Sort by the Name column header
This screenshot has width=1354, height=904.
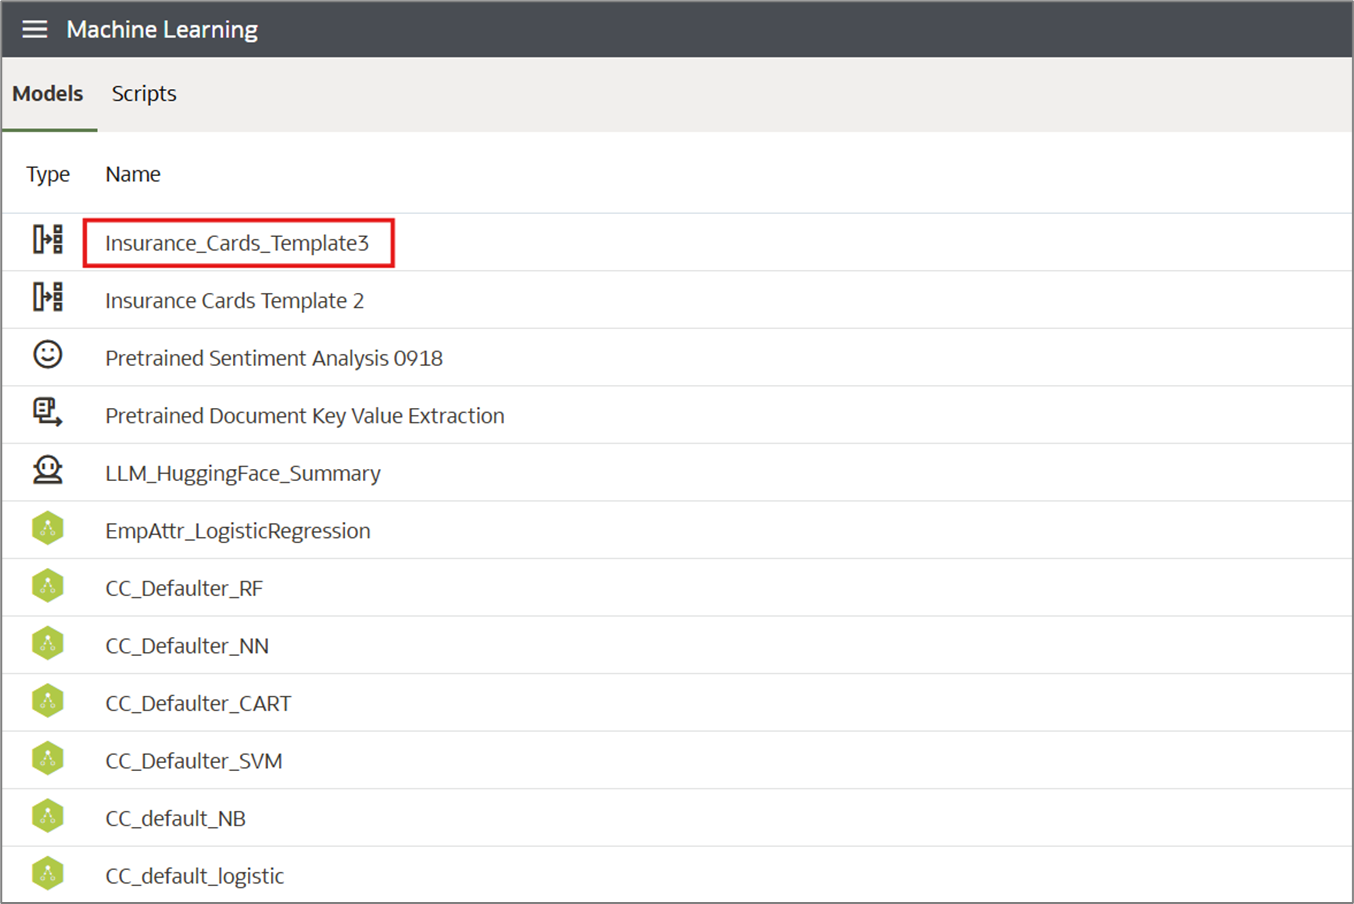133,174
